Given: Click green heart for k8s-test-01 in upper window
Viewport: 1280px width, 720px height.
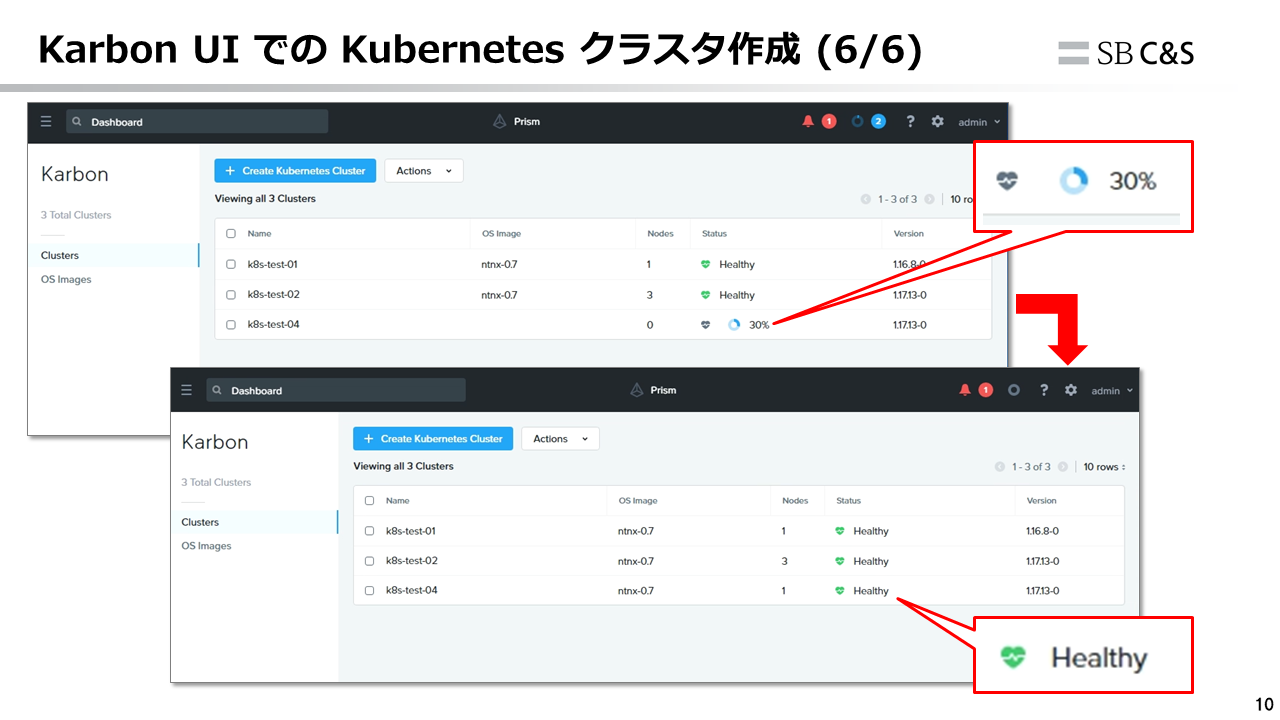Looking at the screenshot, I should click(x=706, y=264).
